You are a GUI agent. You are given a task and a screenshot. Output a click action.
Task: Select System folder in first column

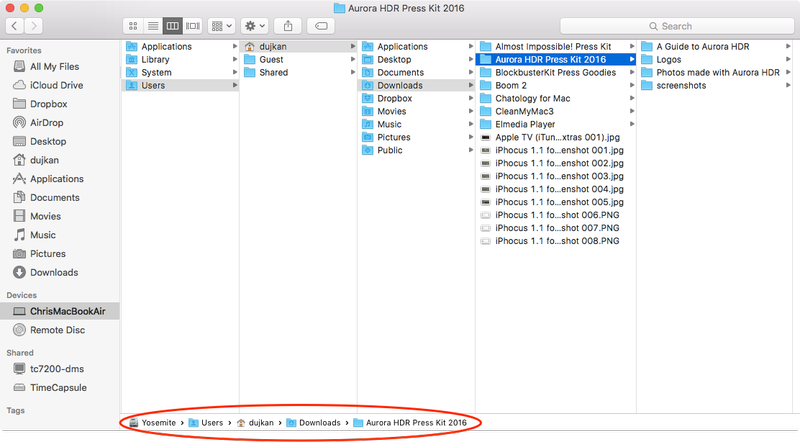pyautogui.click(x=180, y=72)
